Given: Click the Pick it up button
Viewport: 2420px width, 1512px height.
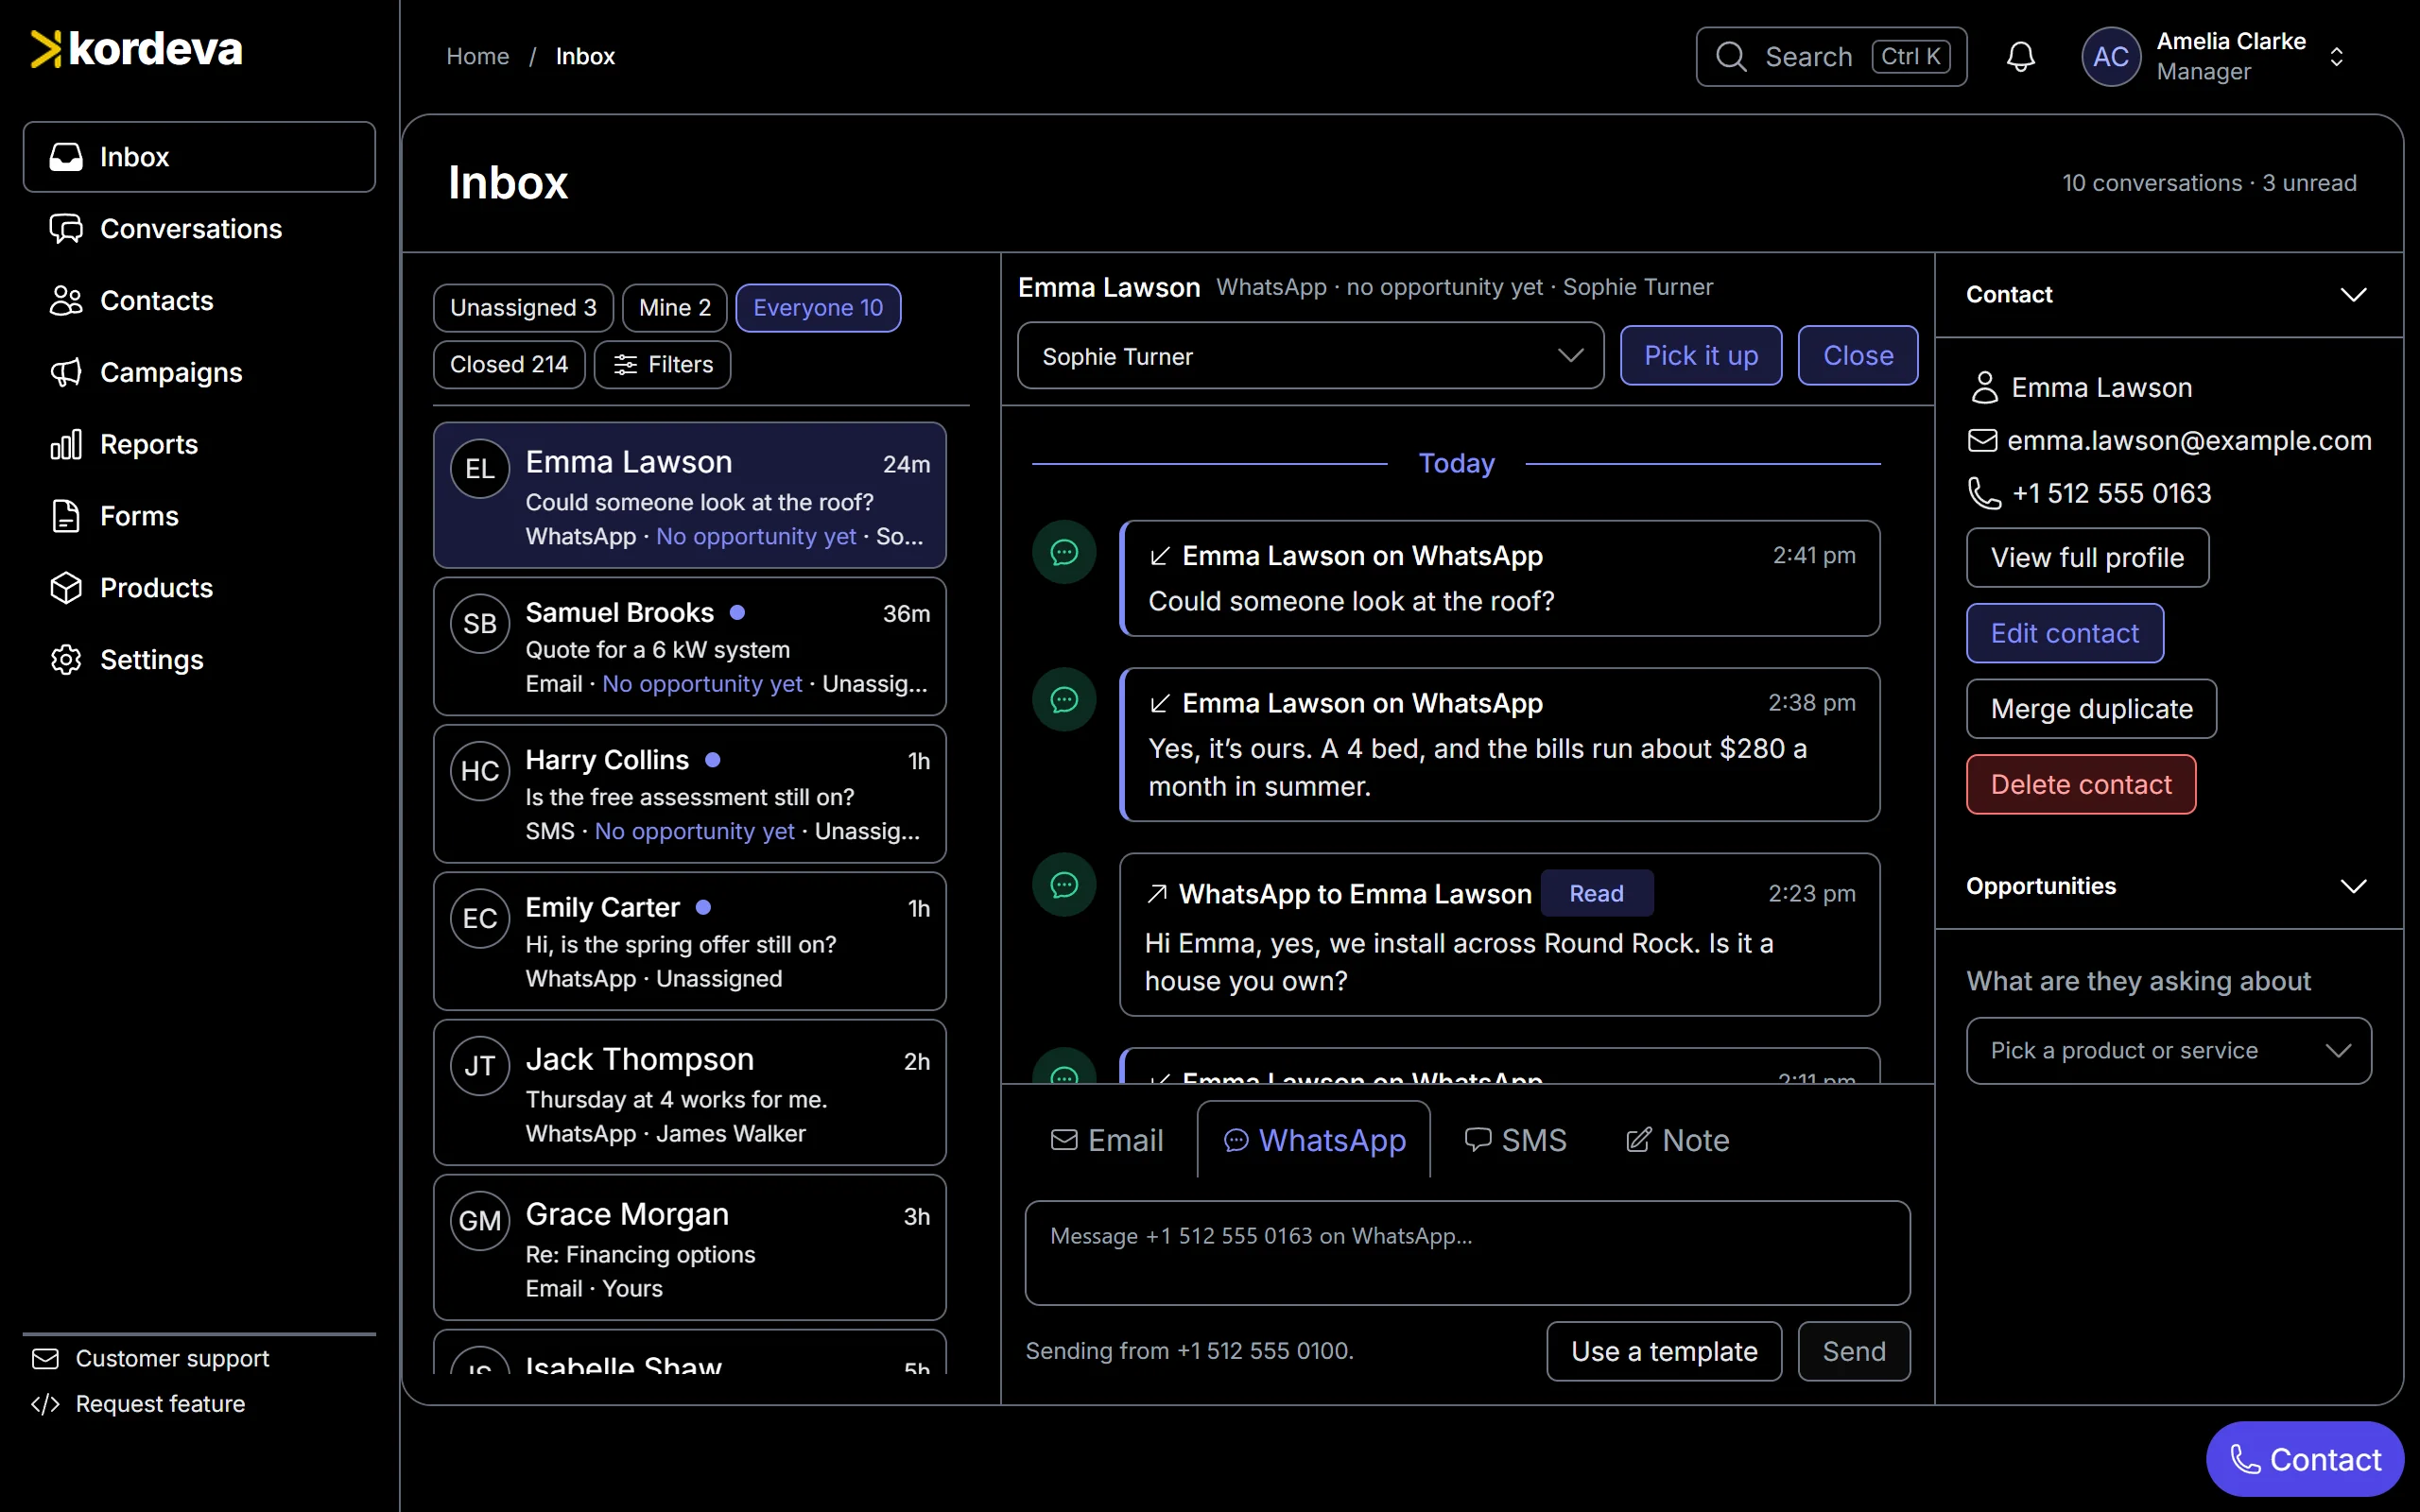Looking at the screenshot, I should tap(1701, 356).
